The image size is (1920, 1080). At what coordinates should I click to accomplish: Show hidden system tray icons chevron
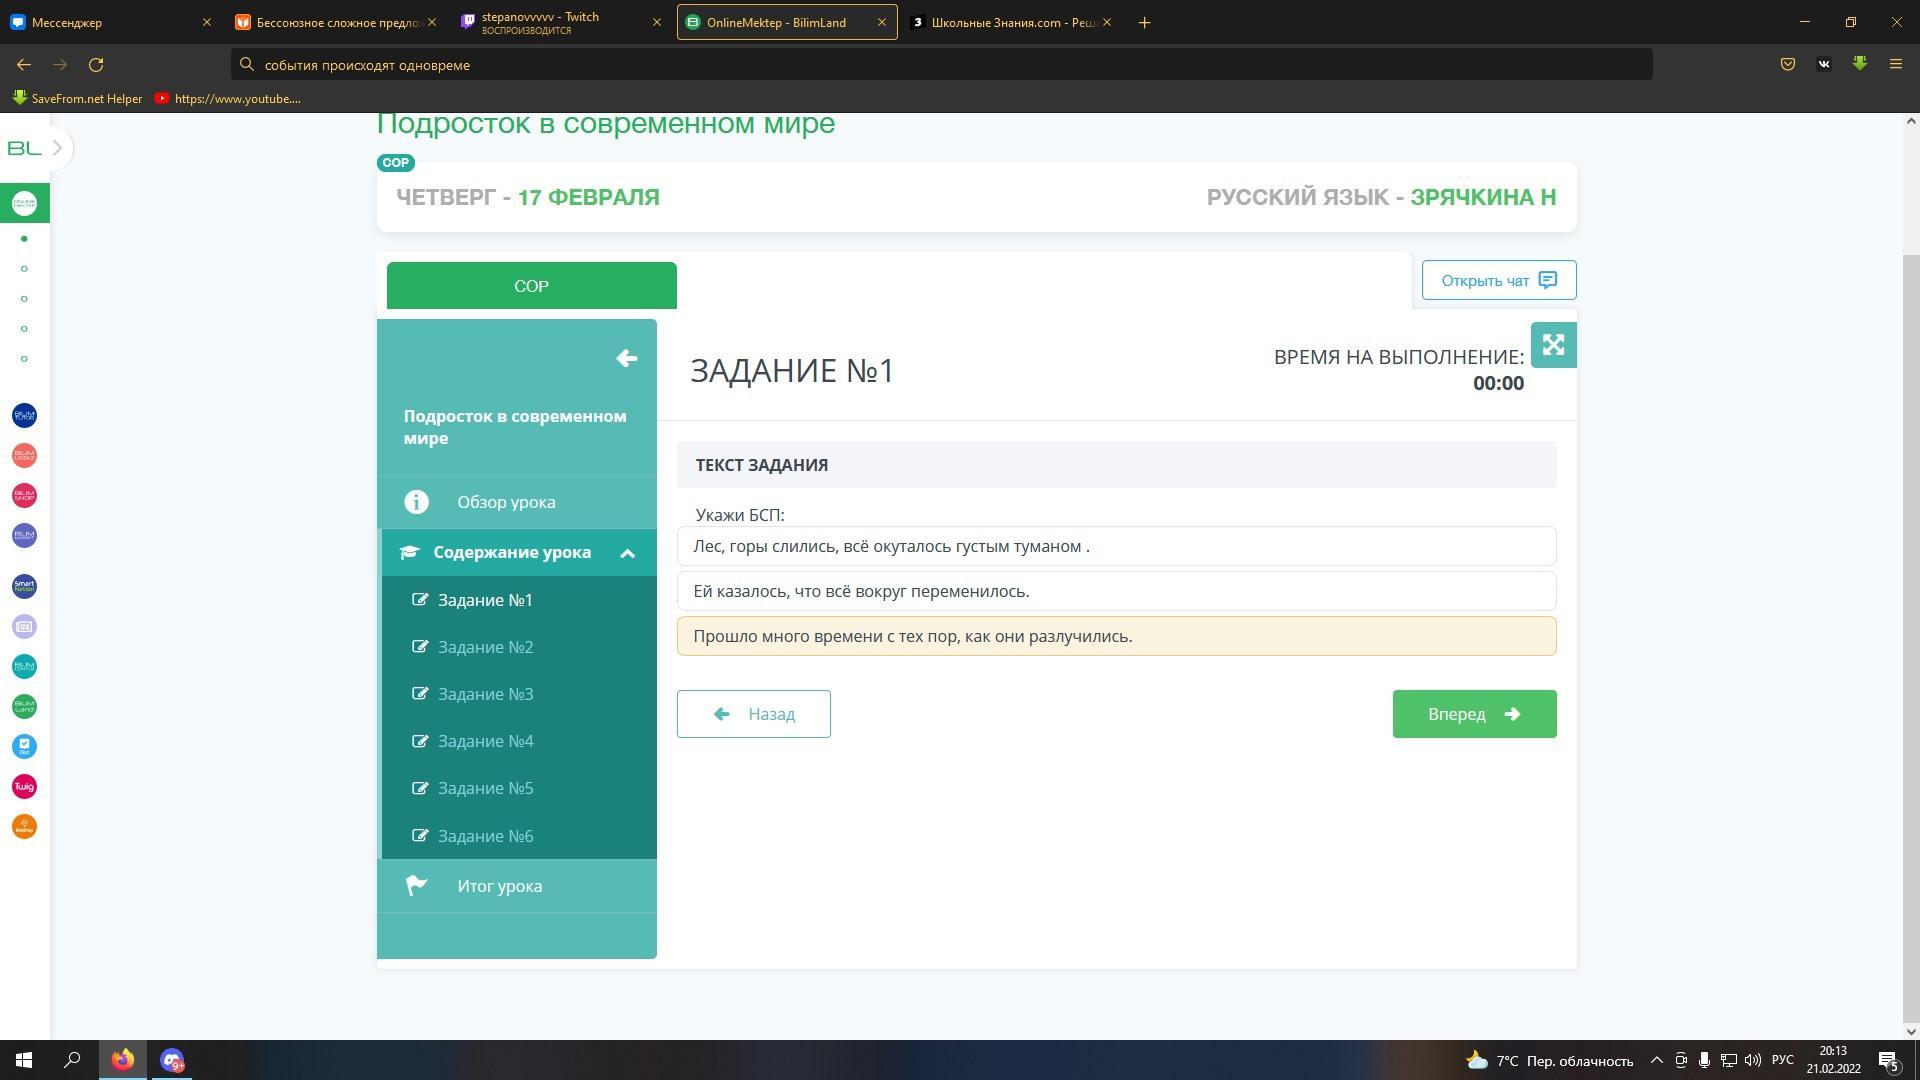(x=1656, y=1060)
